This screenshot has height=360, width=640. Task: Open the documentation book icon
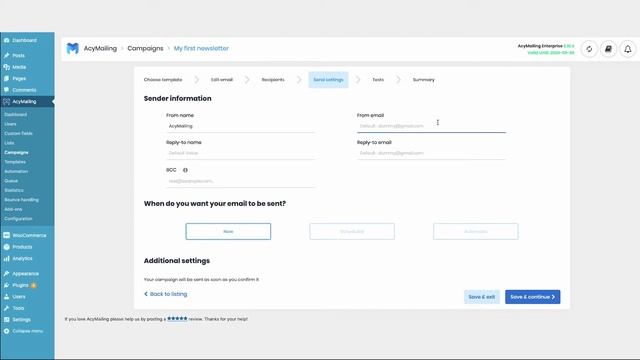point(608,49)
